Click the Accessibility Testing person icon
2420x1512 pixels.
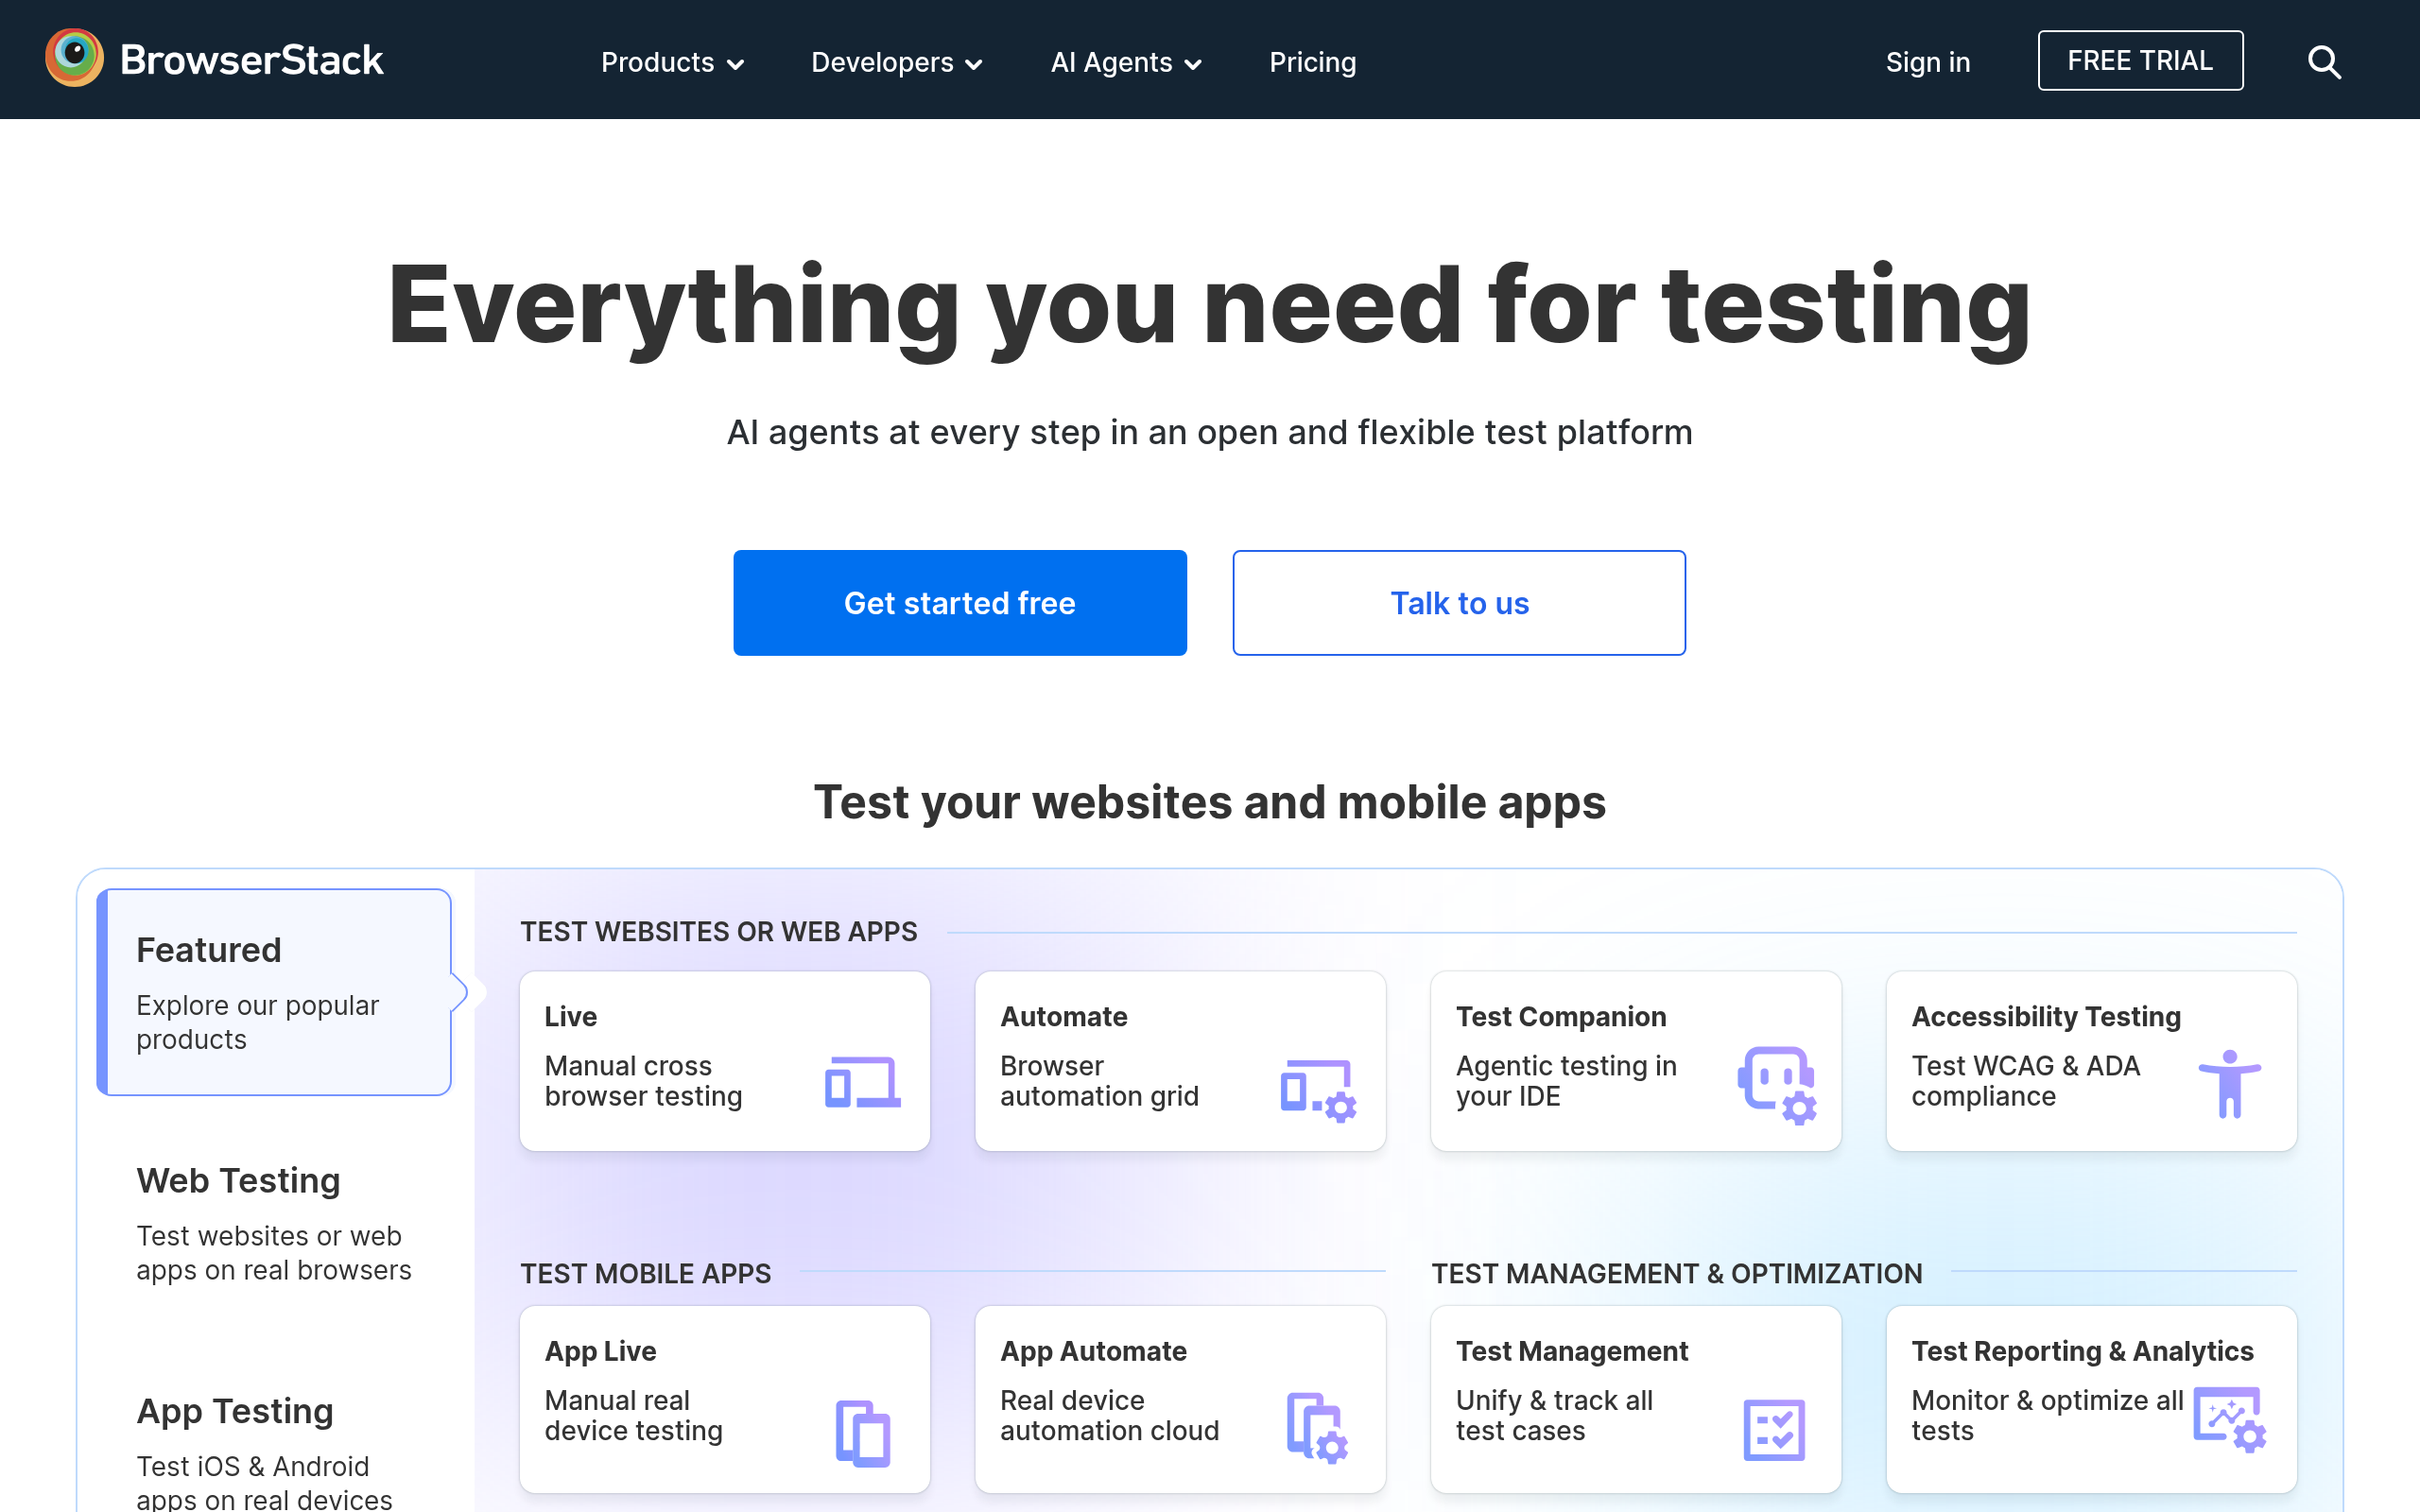(x=2229, y=1084)
